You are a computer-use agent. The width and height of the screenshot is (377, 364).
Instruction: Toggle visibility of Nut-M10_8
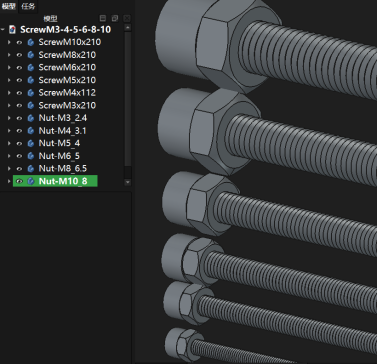coord(19,181)
